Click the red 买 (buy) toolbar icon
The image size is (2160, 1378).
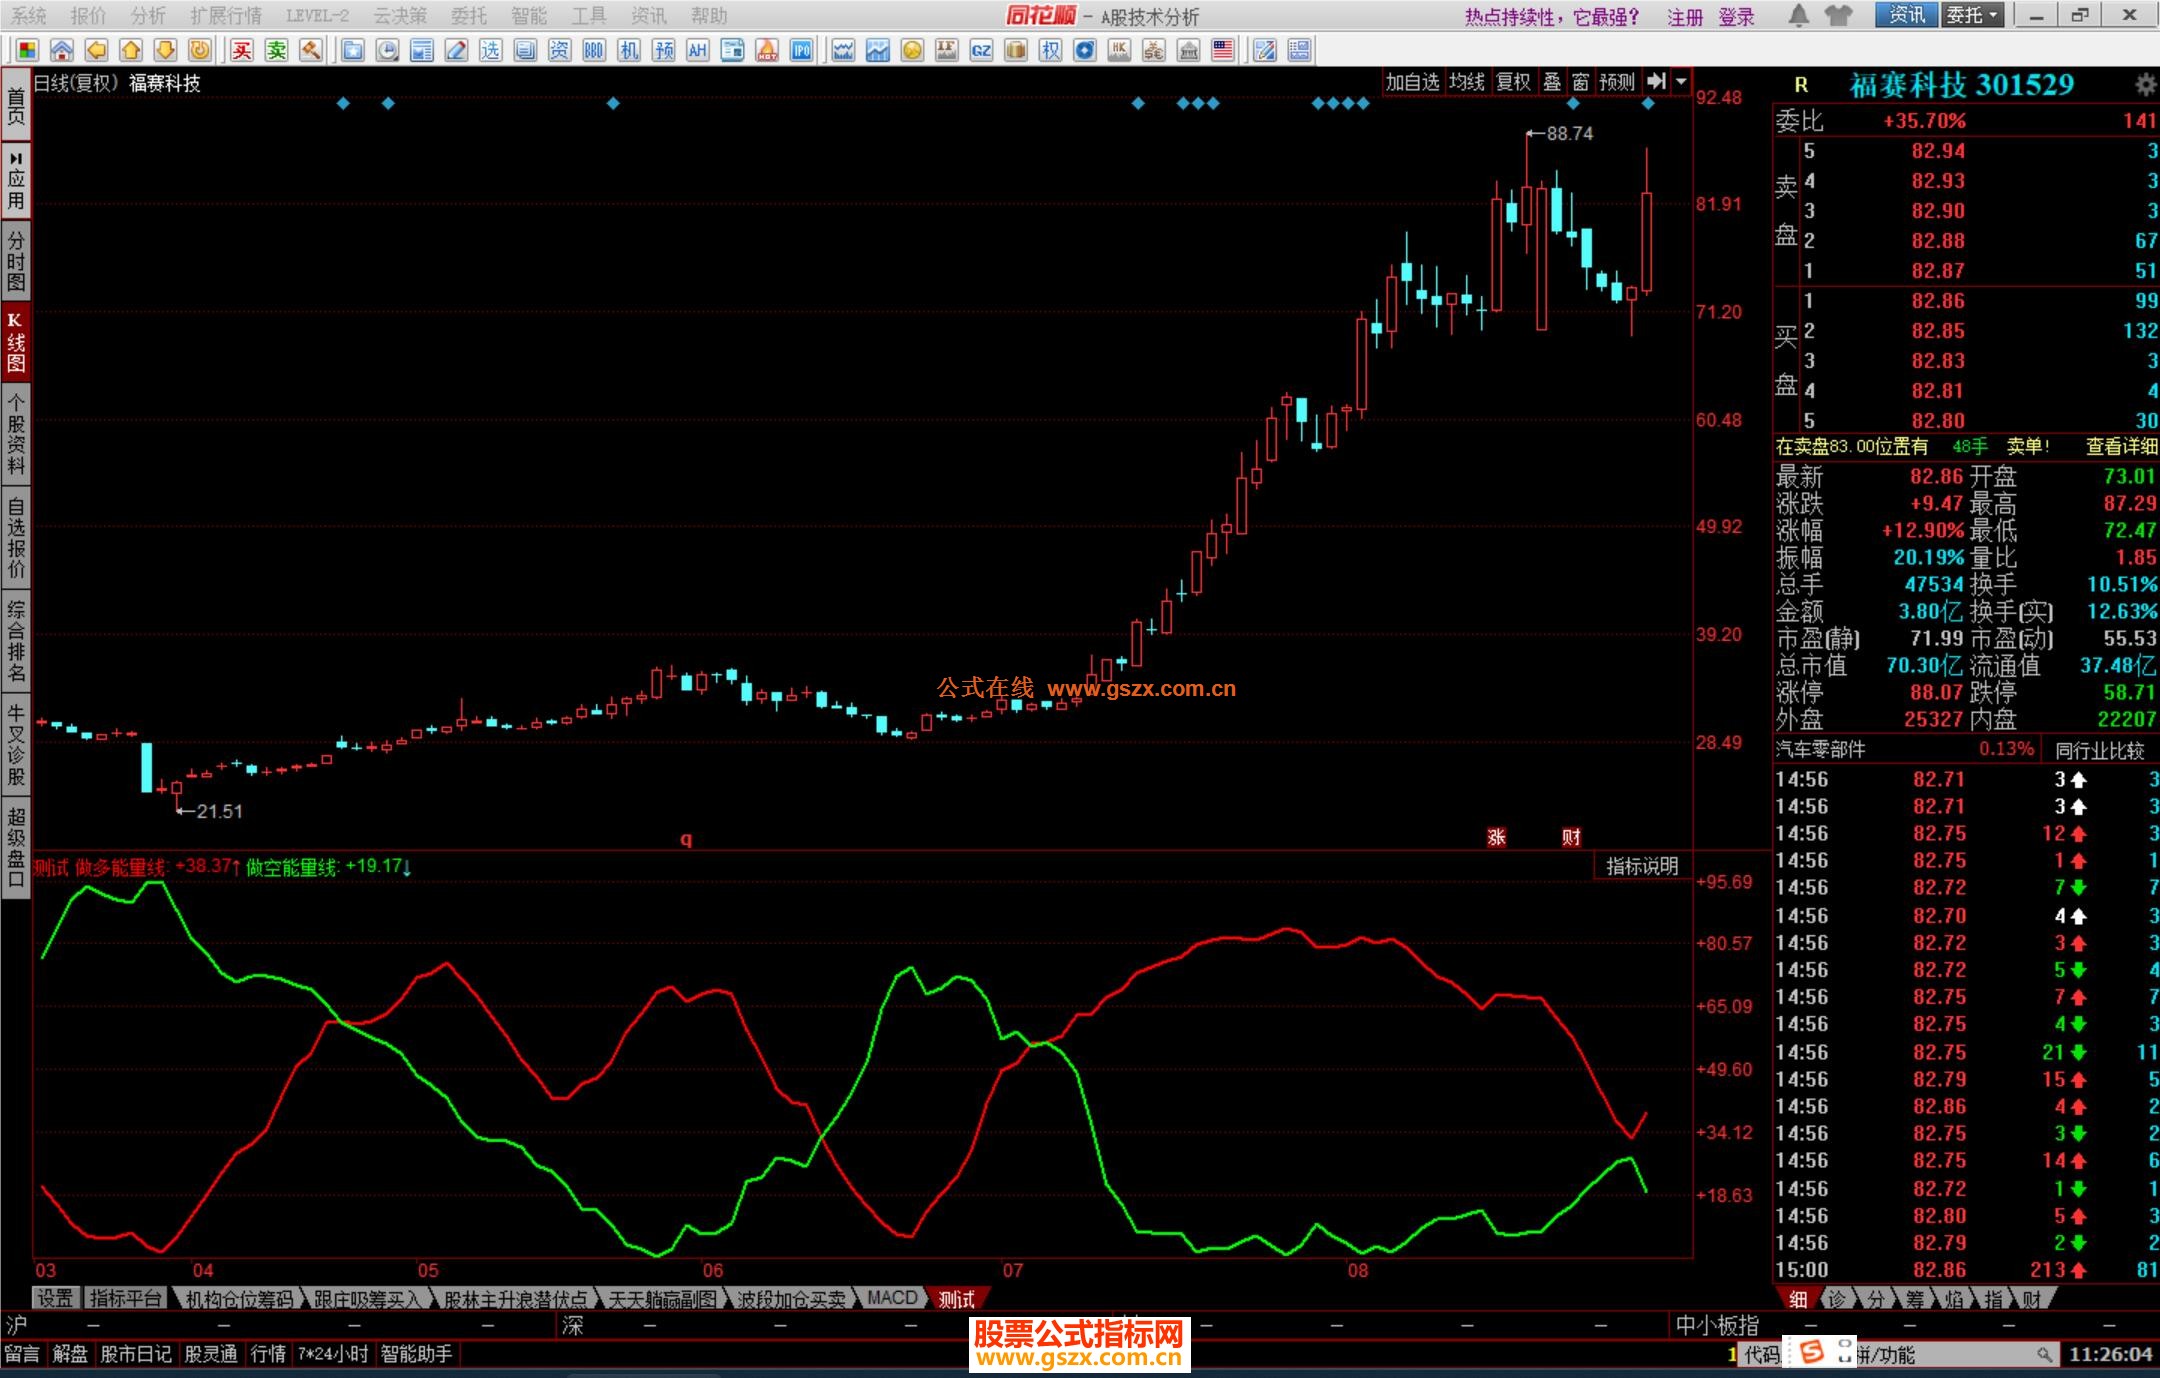tap(242, 50)
